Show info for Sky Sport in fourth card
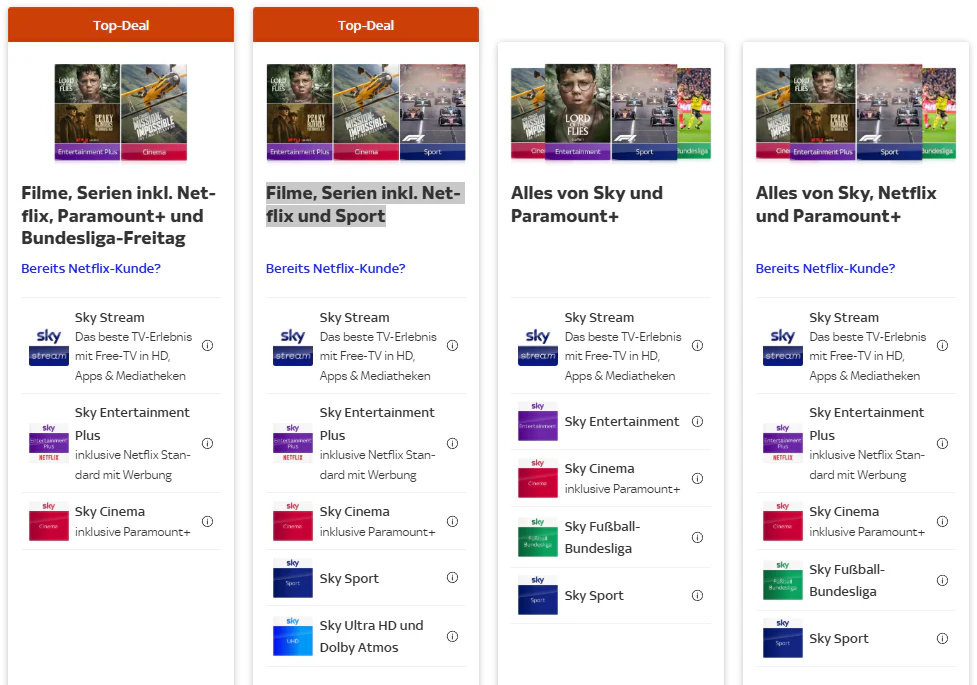 [x=942, y=638]
